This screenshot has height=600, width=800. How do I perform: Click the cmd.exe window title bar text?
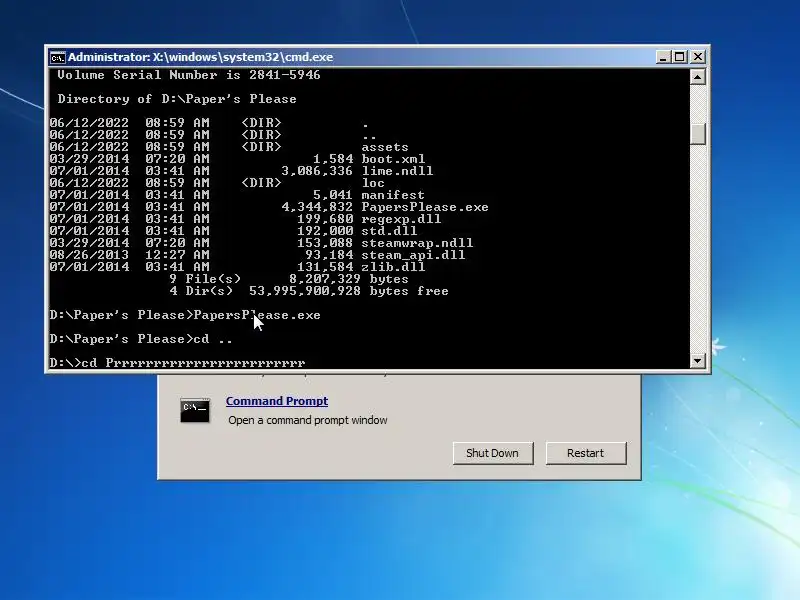tap(201, 57)
